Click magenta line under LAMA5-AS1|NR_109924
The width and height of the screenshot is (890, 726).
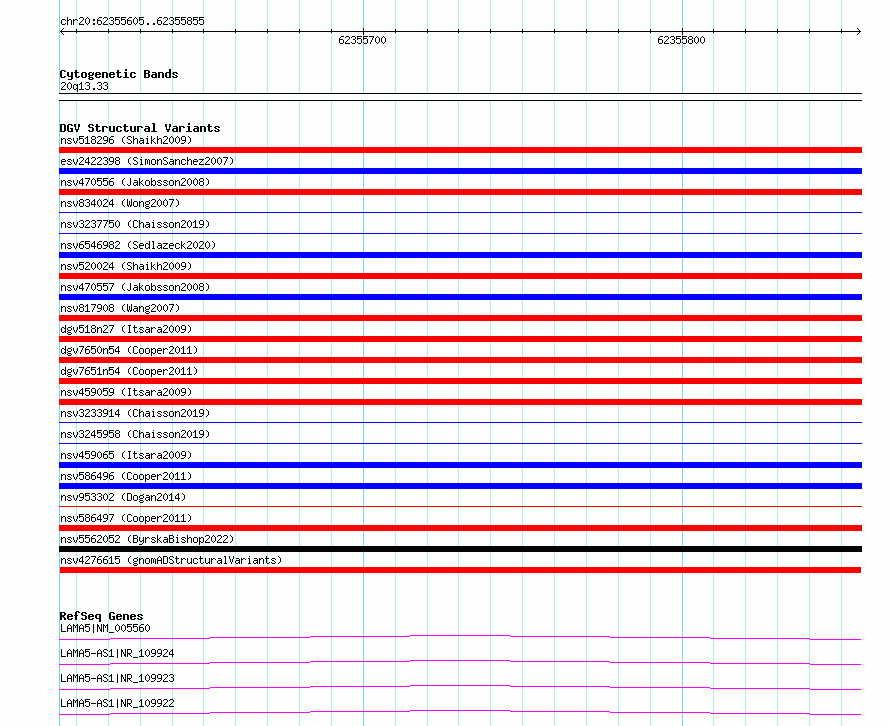click(x=460, y=662)
